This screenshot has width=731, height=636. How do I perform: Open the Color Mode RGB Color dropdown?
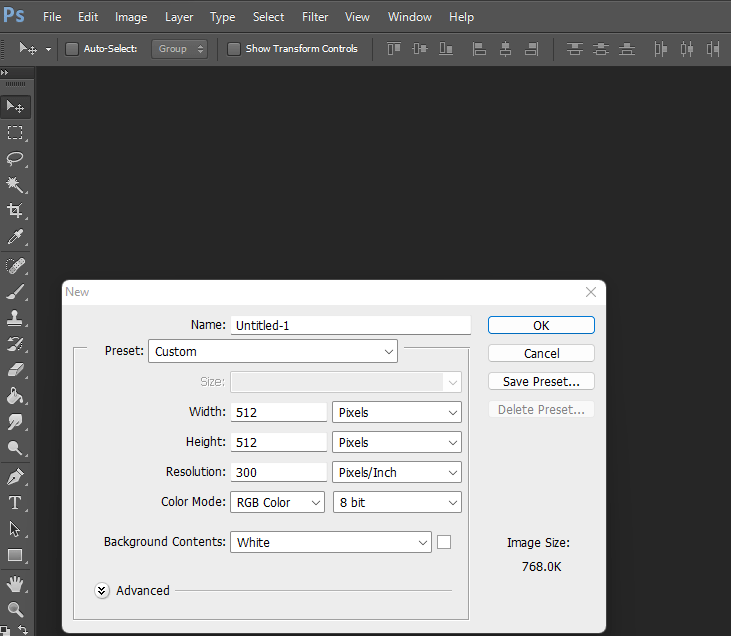pos(277,502)
